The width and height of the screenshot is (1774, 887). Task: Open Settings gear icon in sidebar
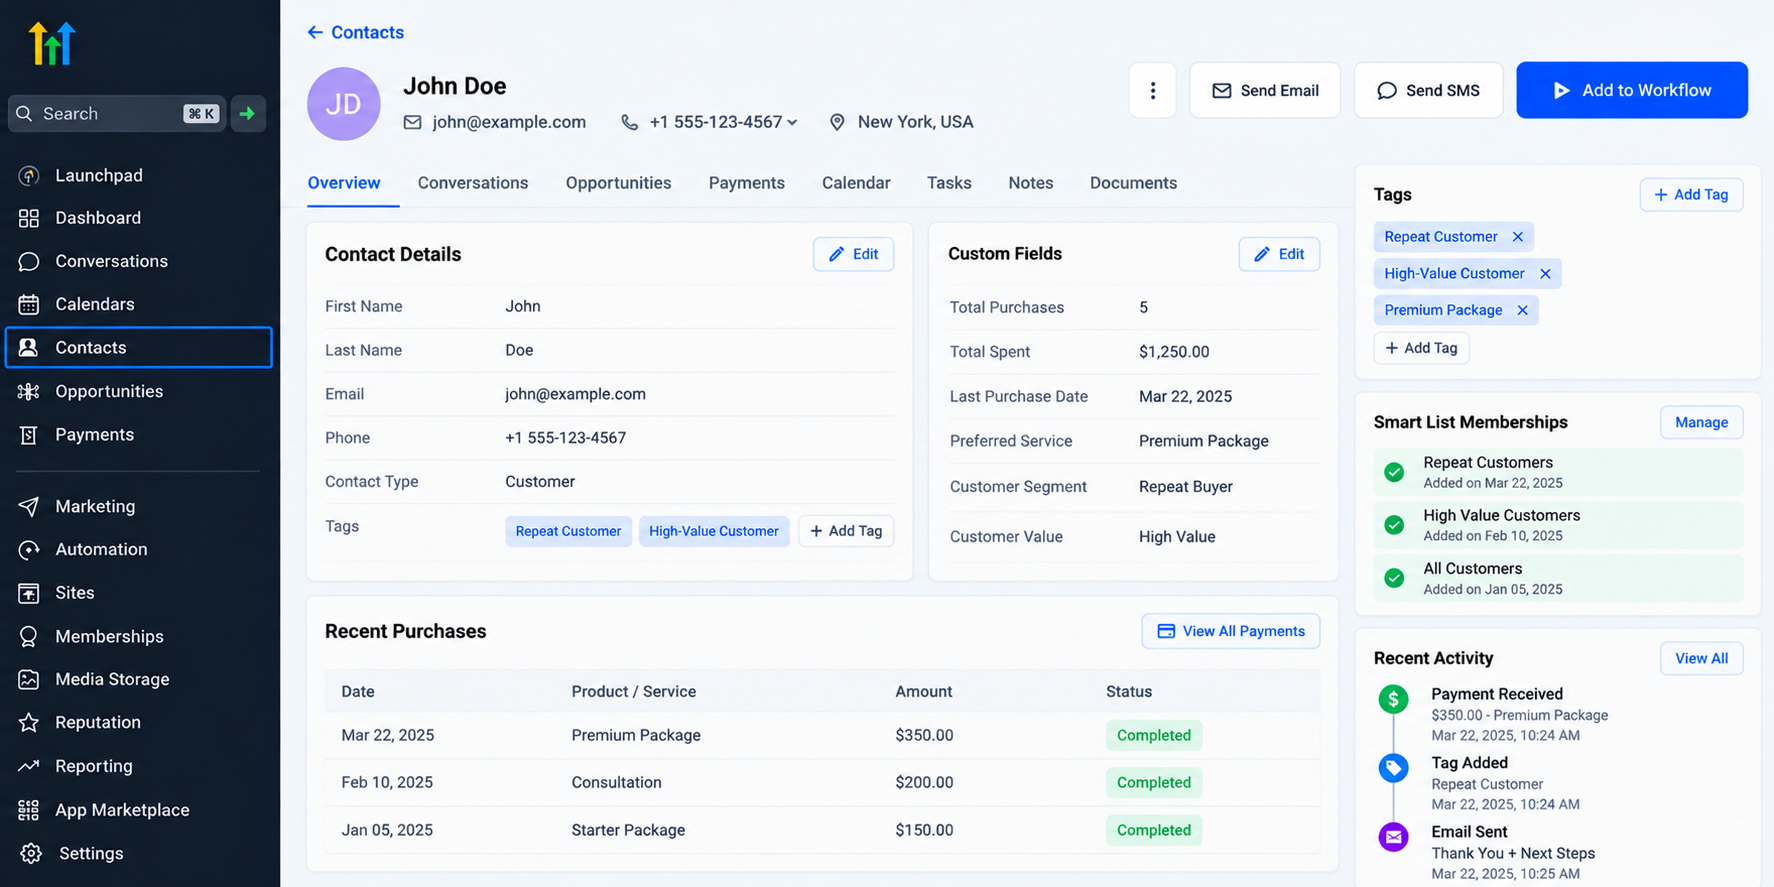[x=31, y=854]
